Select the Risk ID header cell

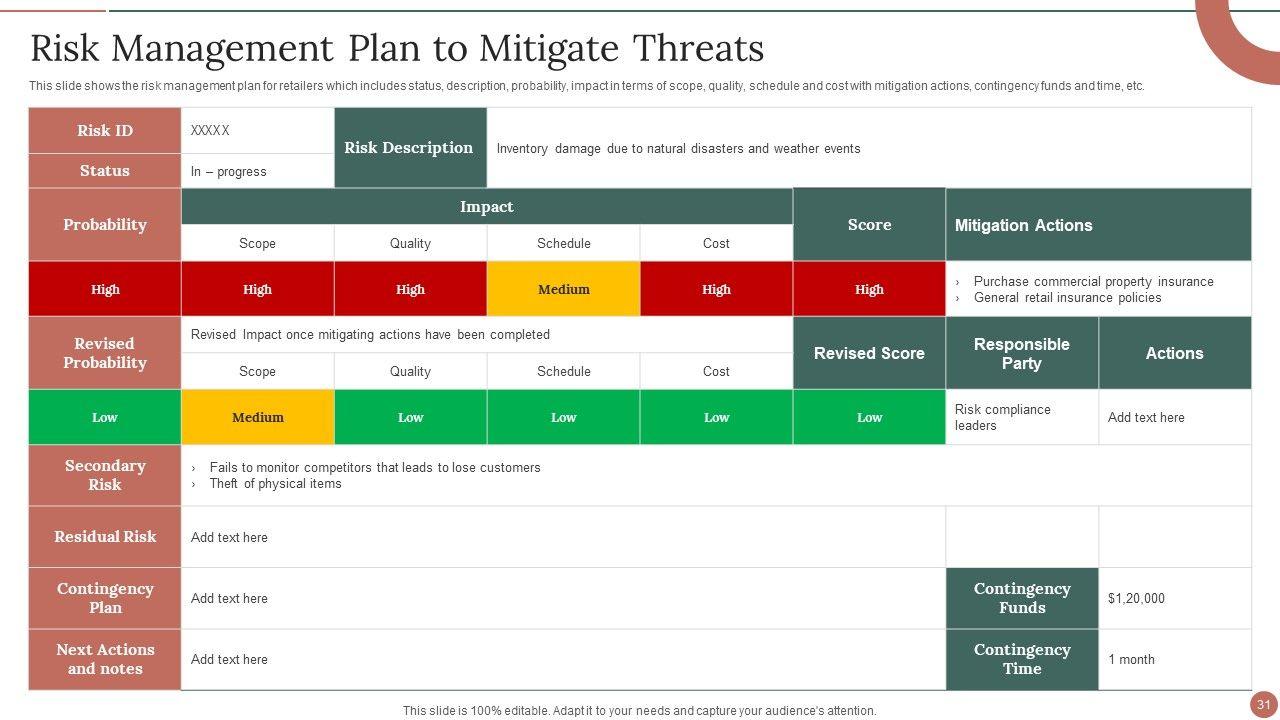tap(105, 130)
